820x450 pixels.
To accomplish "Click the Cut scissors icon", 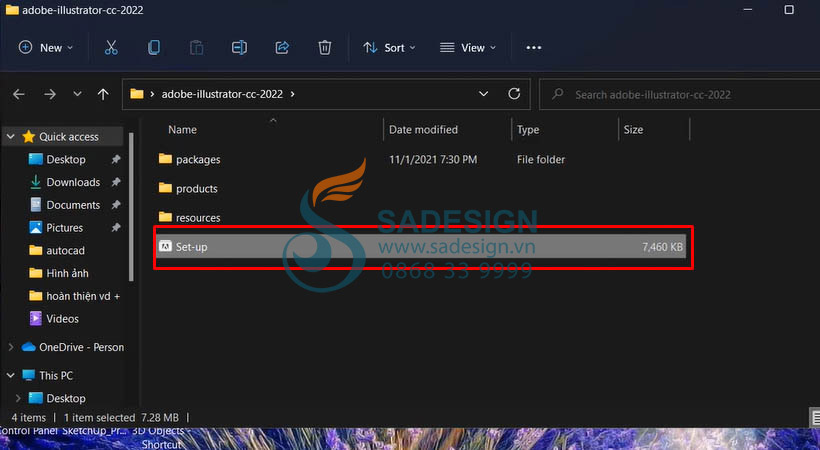I will pyautogui.click(x=111, y=48).
